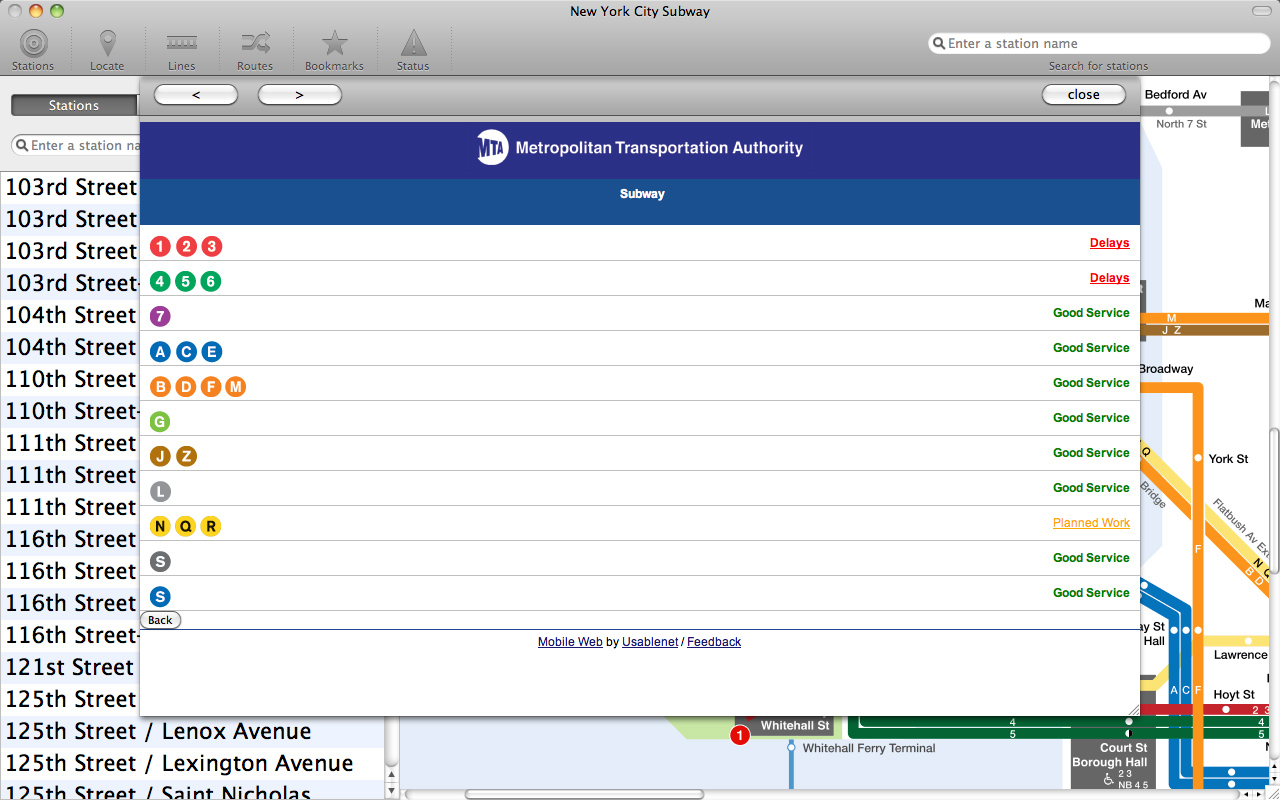Click the station list scrollbar down arrow
Image resolution: width=1280 pixels, height=800 pixels.
pyautogui.click(x=392, y=790)
